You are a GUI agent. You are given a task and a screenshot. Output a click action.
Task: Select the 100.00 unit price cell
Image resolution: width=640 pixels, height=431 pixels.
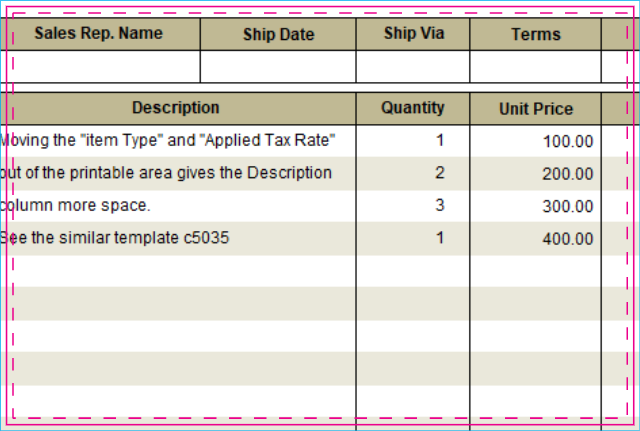click(535, 141)
